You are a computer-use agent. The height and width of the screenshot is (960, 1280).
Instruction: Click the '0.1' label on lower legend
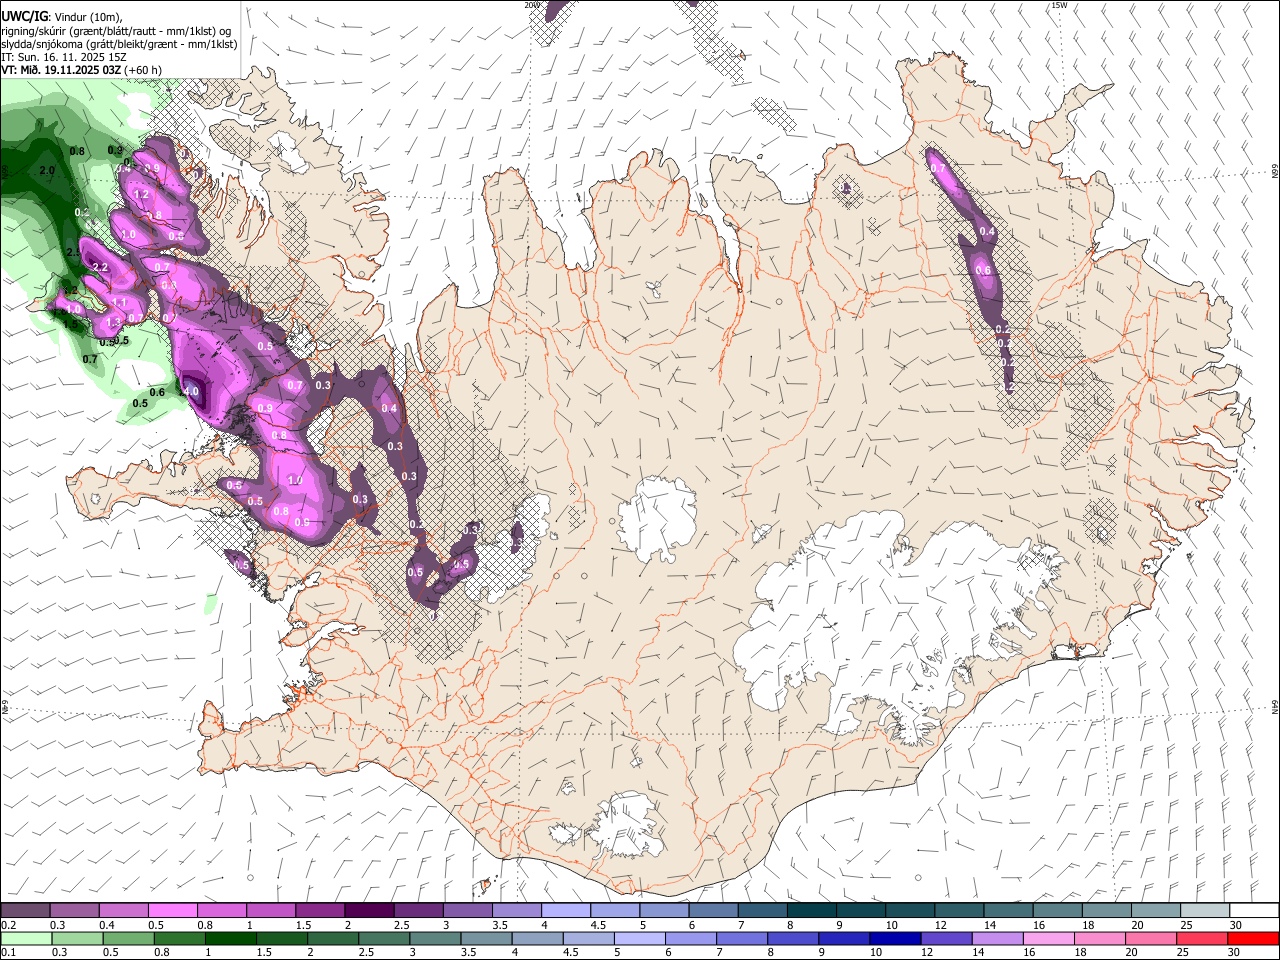(8, 952)
